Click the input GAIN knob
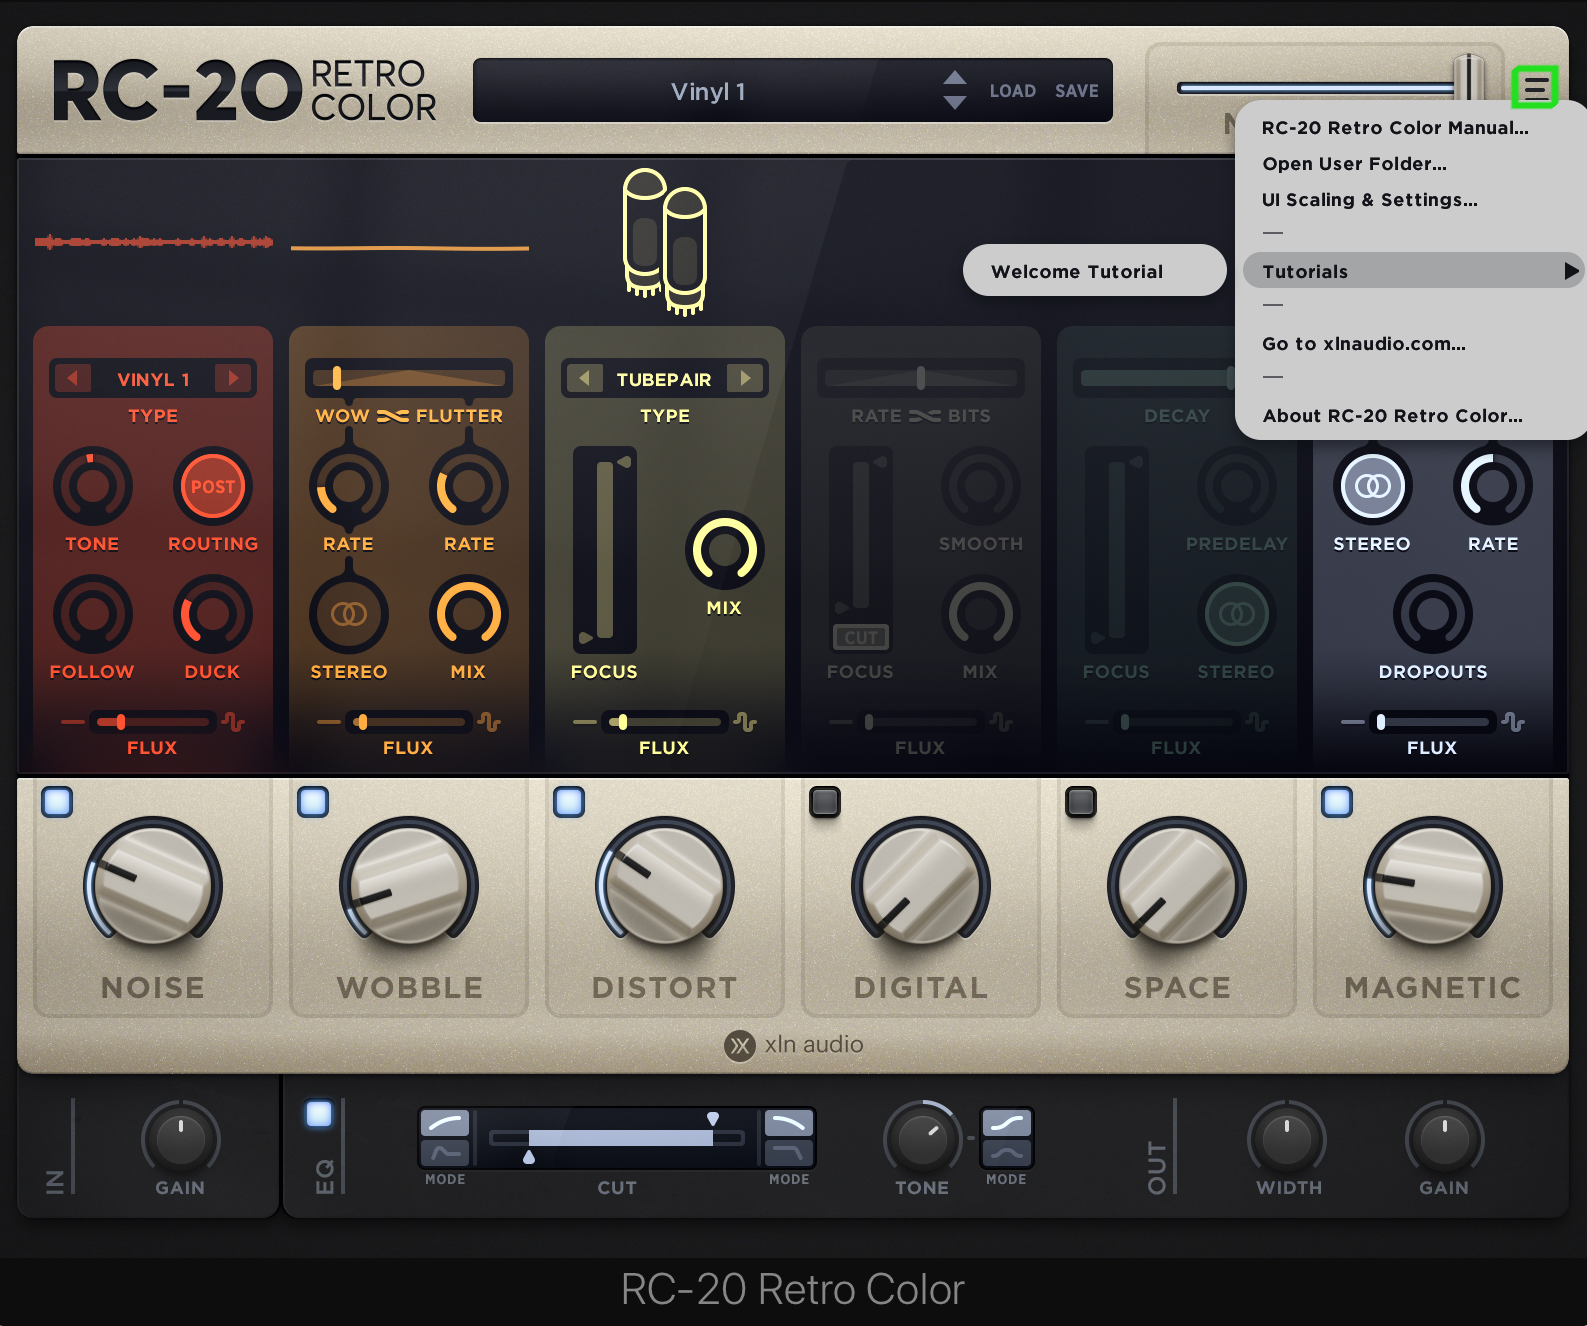1587x1326 pixels. coord(180,1139)
